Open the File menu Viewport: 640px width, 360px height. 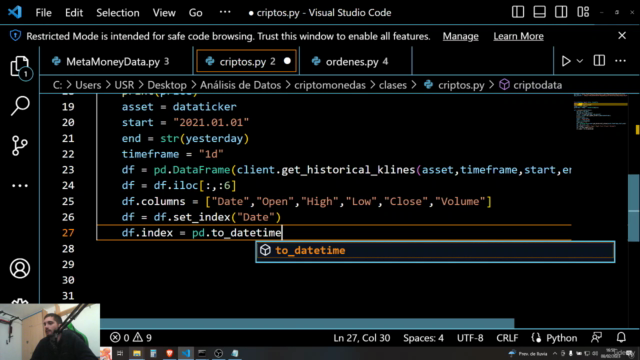43,13
